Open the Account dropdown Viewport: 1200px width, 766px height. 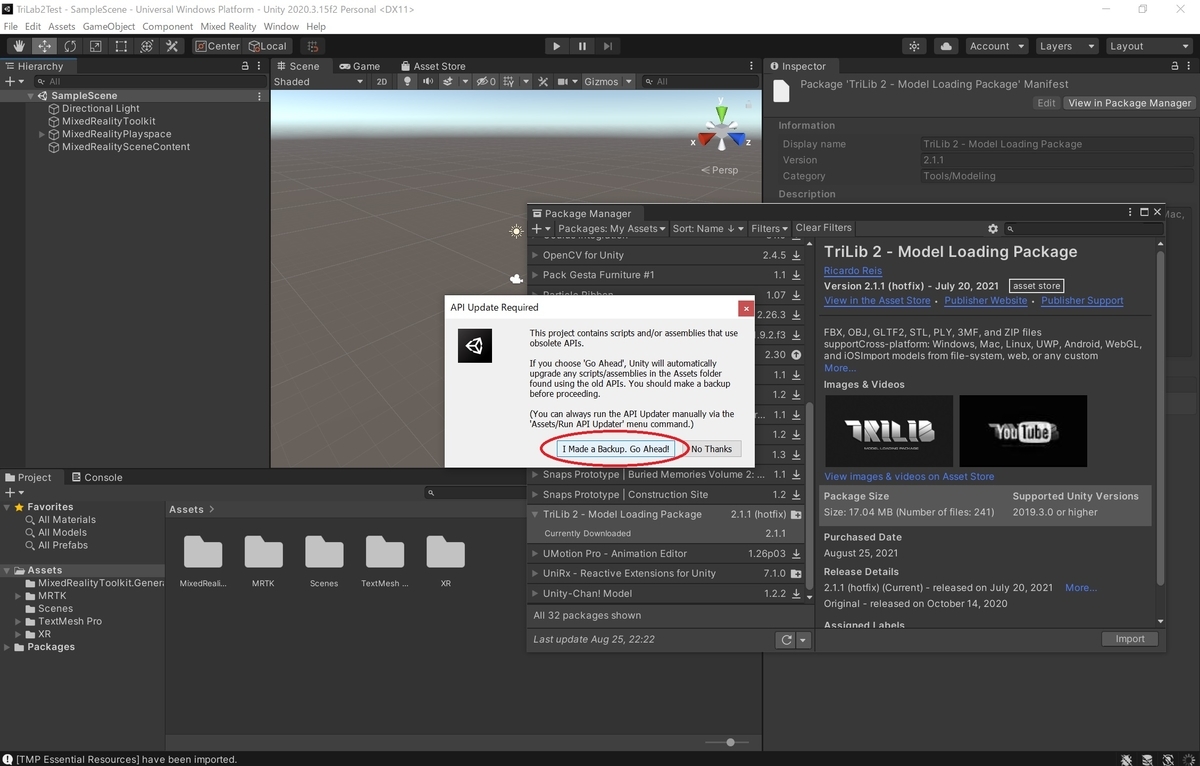[997, 46]
